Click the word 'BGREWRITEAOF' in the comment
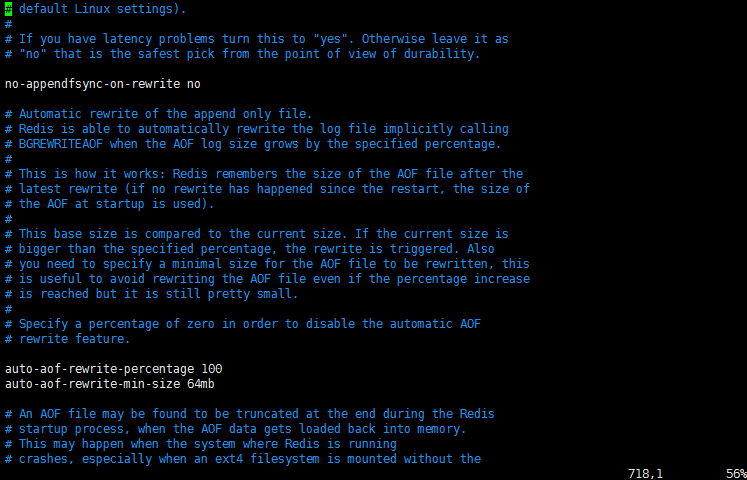This screenshot has width=747, height=480. pos(61,144)
